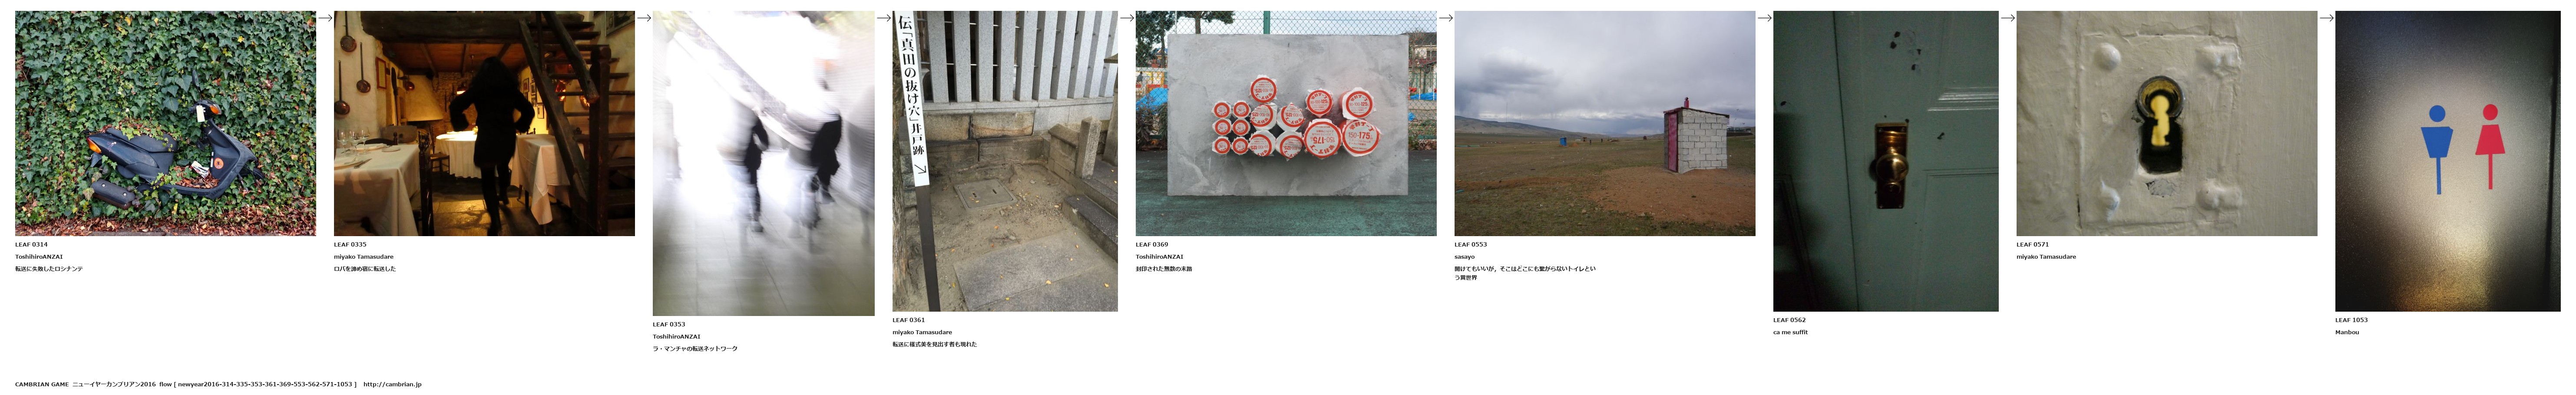Click the arrow leading to the brass doorknob photo
Image resolution: width=2576 pixels, height=395 pixels.
point(1765,18)
